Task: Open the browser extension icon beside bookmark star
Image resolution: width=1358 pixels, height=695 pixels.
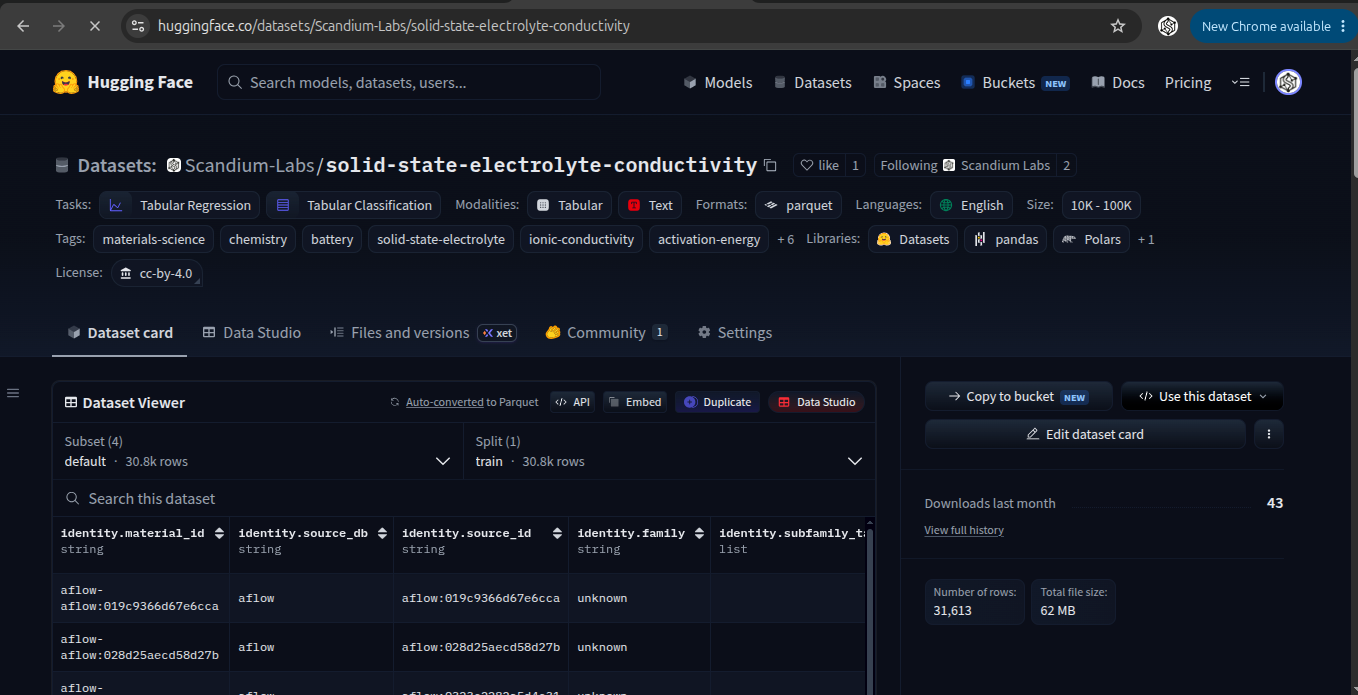Action: coord(1167,26)
